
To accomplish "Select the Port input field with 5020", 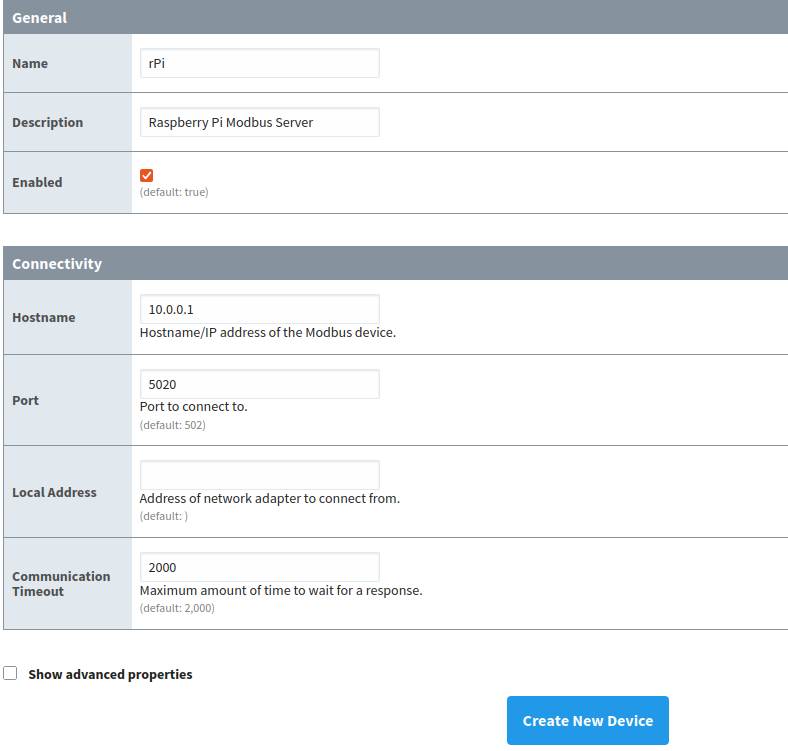I will pos(259,384).
